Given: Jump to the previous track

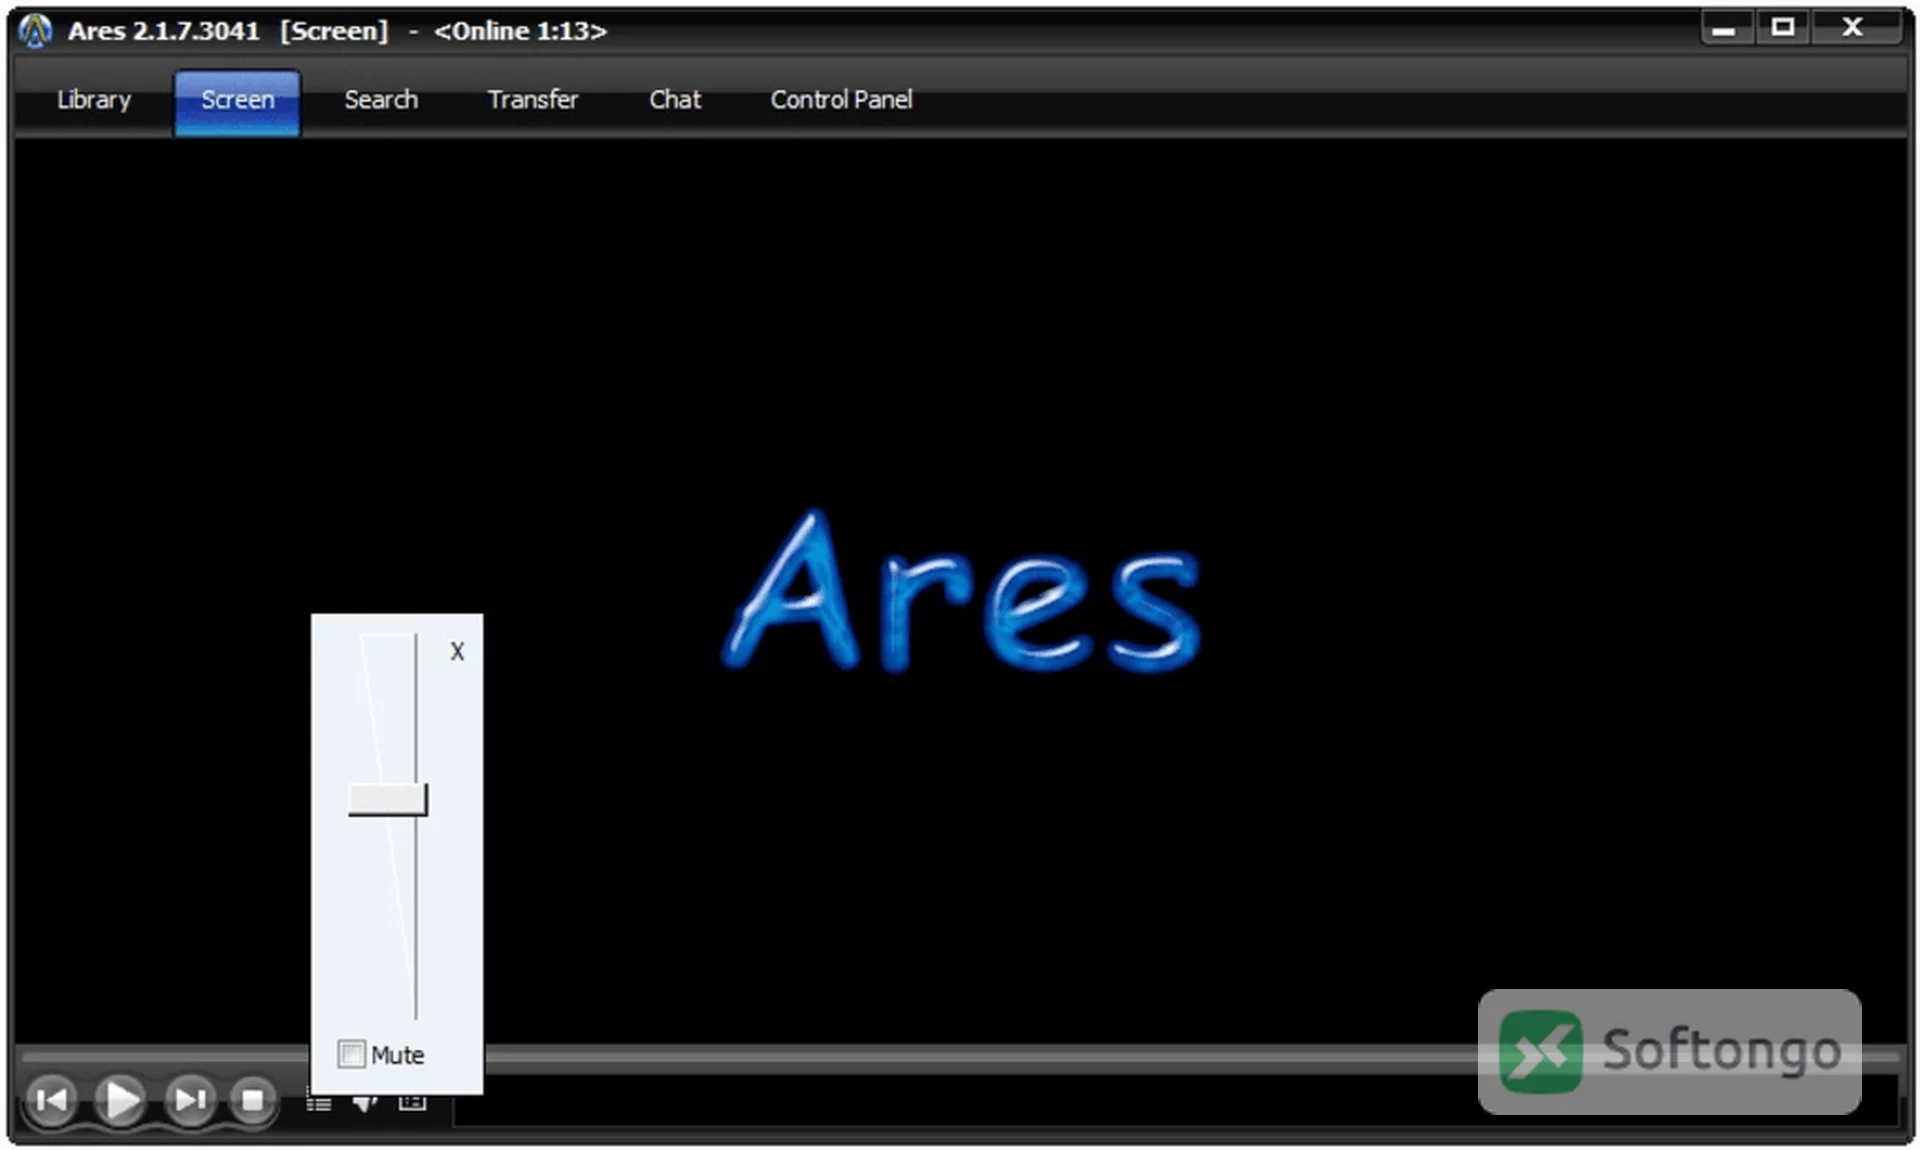Looking at the screenshot, I should pyautogui.click(x=51, y=1100).
